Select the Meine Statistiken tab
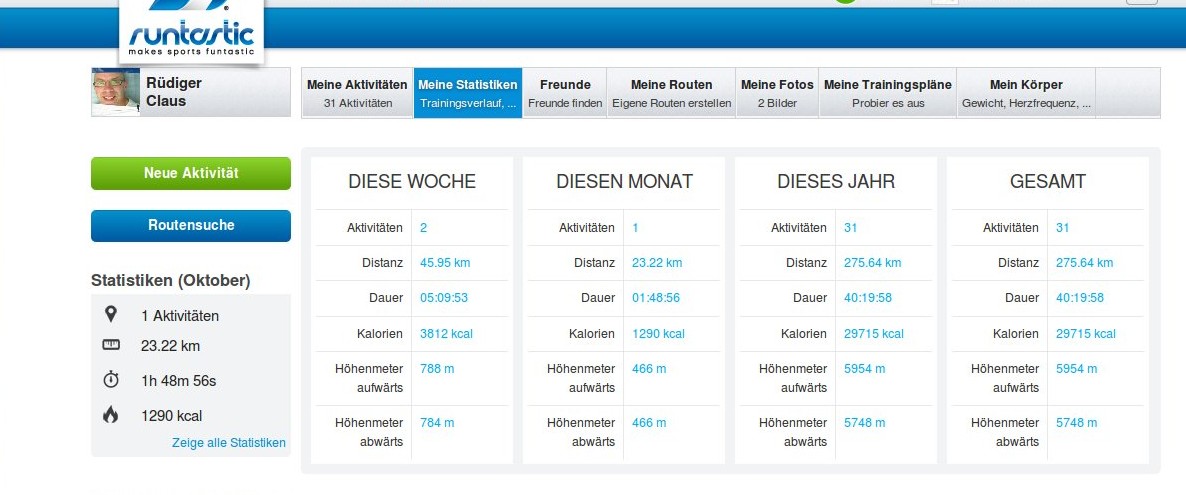The height and width of the screenshot is (495, 1186). [467, 93]
